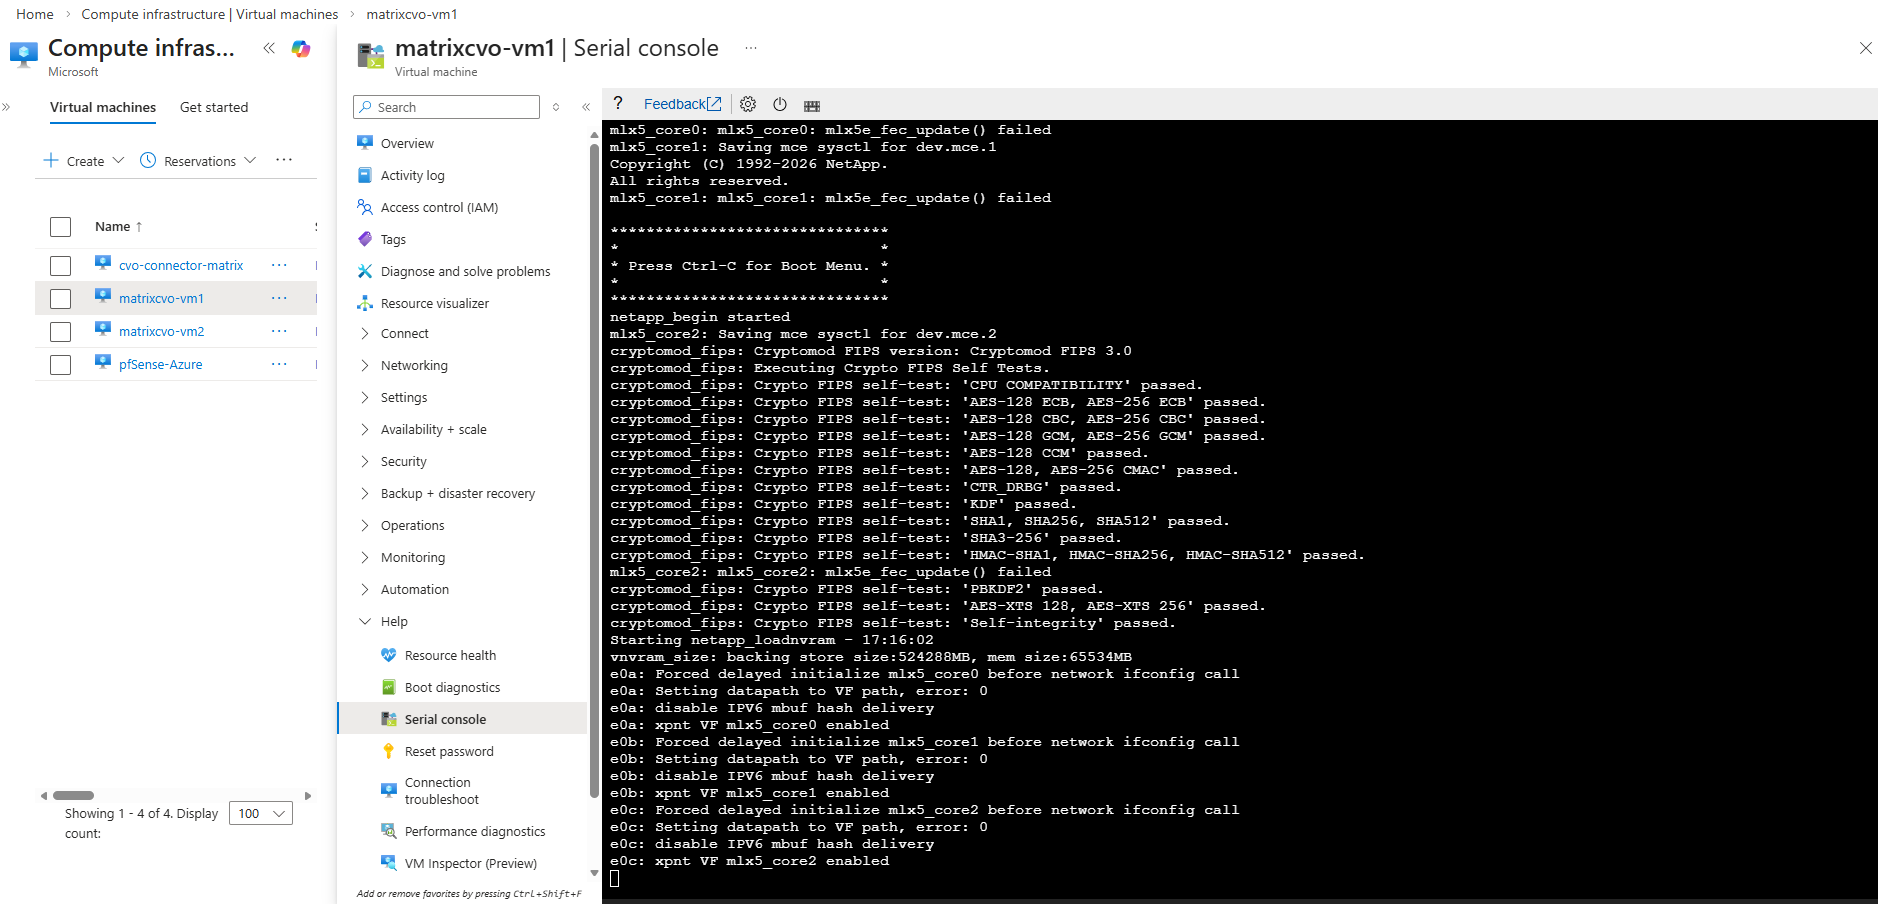Open Compute infrastructure breadcrumb link
Image resolution: width=1878 pixels, height=904 pixels.
[210, 14]
